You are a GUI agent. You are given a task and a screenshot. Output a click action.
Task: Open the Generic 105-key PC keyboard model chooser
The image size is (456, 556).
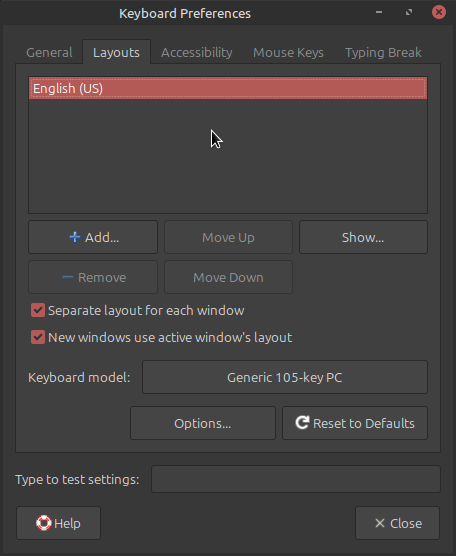(x=285, y=377)
